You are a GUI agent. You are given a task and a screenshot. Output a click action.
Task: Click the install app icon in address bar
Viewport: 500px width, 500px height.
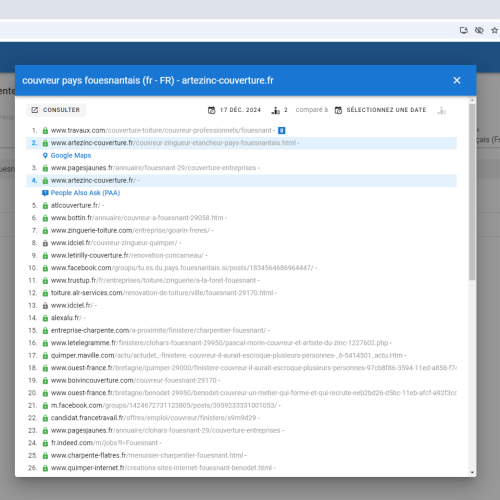click(464, 30)
